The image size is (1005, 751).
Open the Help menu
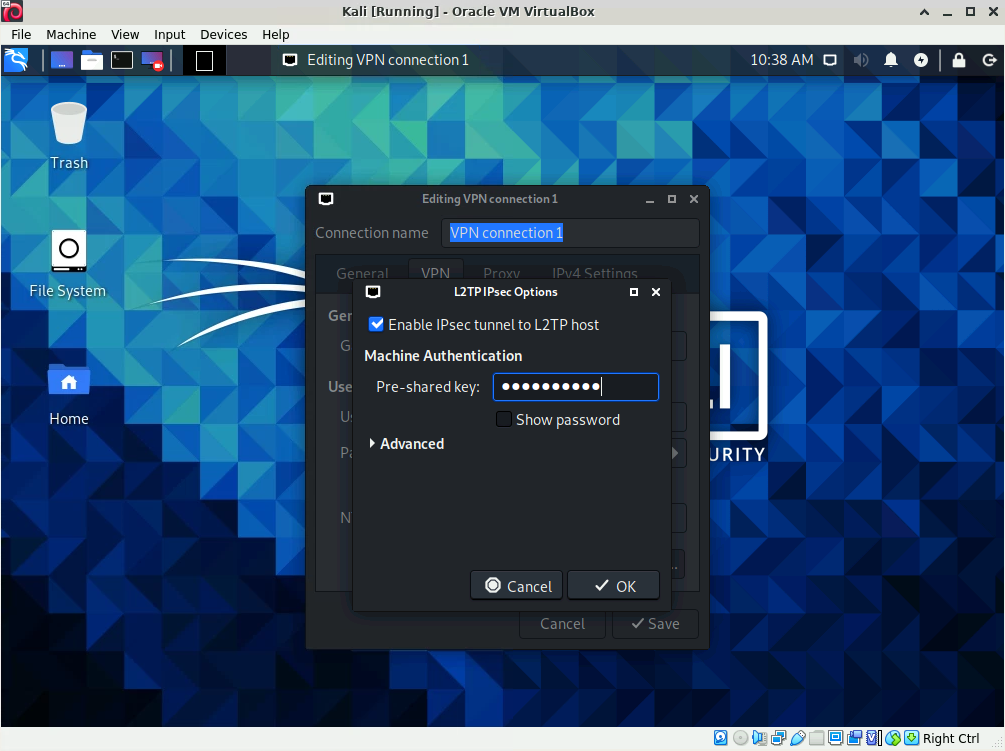[276, 35]
